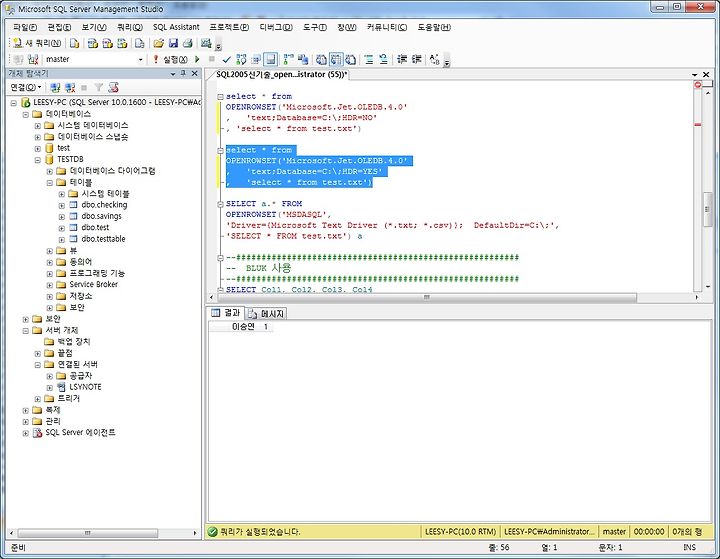This screenshot has height=559, width=720.
Task: Click the Open File folder icon
Action: [x=158, y=43]
